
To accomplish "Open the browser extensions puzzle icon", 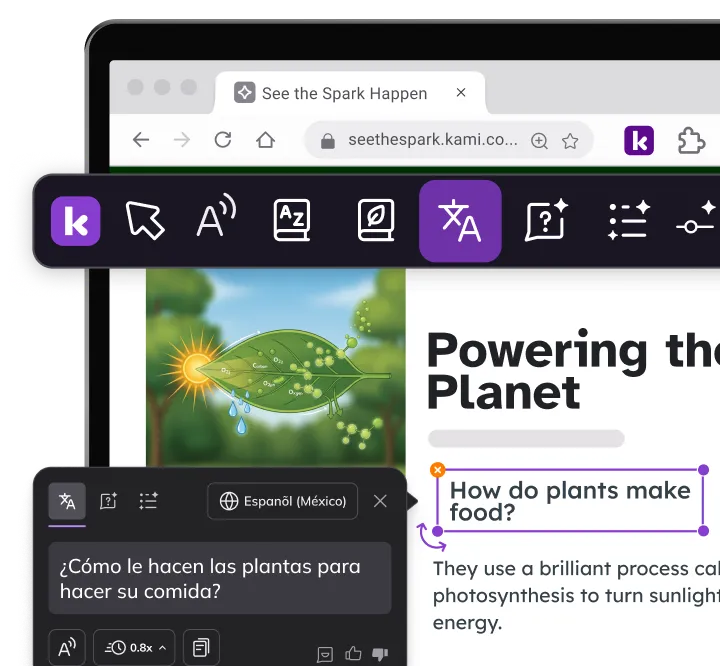I will tap(691, 141).
